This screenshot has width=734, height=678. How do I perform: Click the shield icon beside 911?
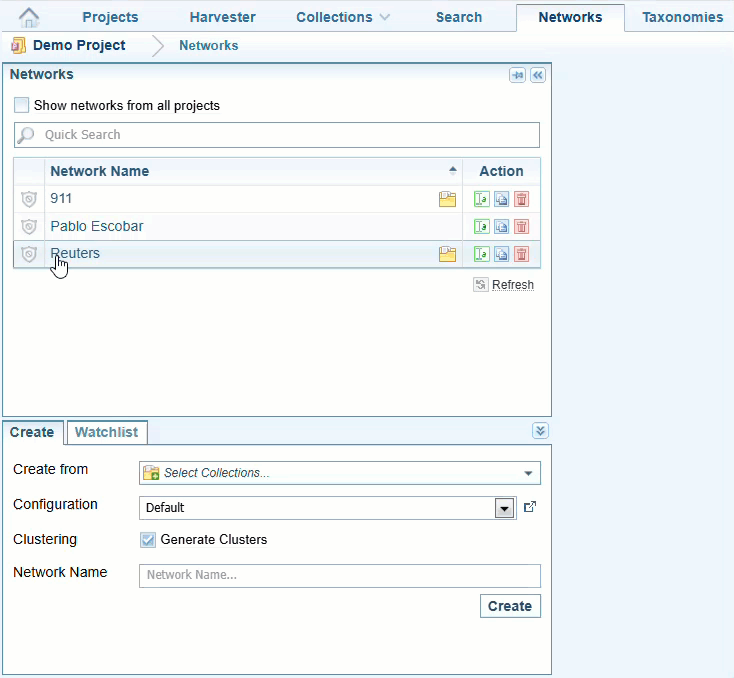pyautogui.click(x=29, y=199)
